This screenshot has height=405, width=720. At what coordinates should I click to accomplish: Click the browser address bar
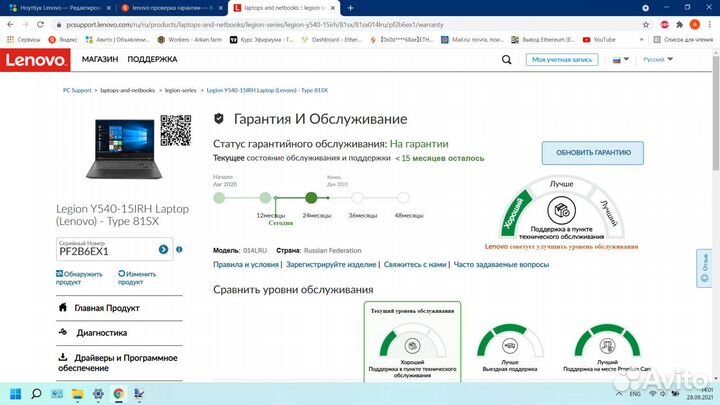pyautogui.click(x=348, y=25)
